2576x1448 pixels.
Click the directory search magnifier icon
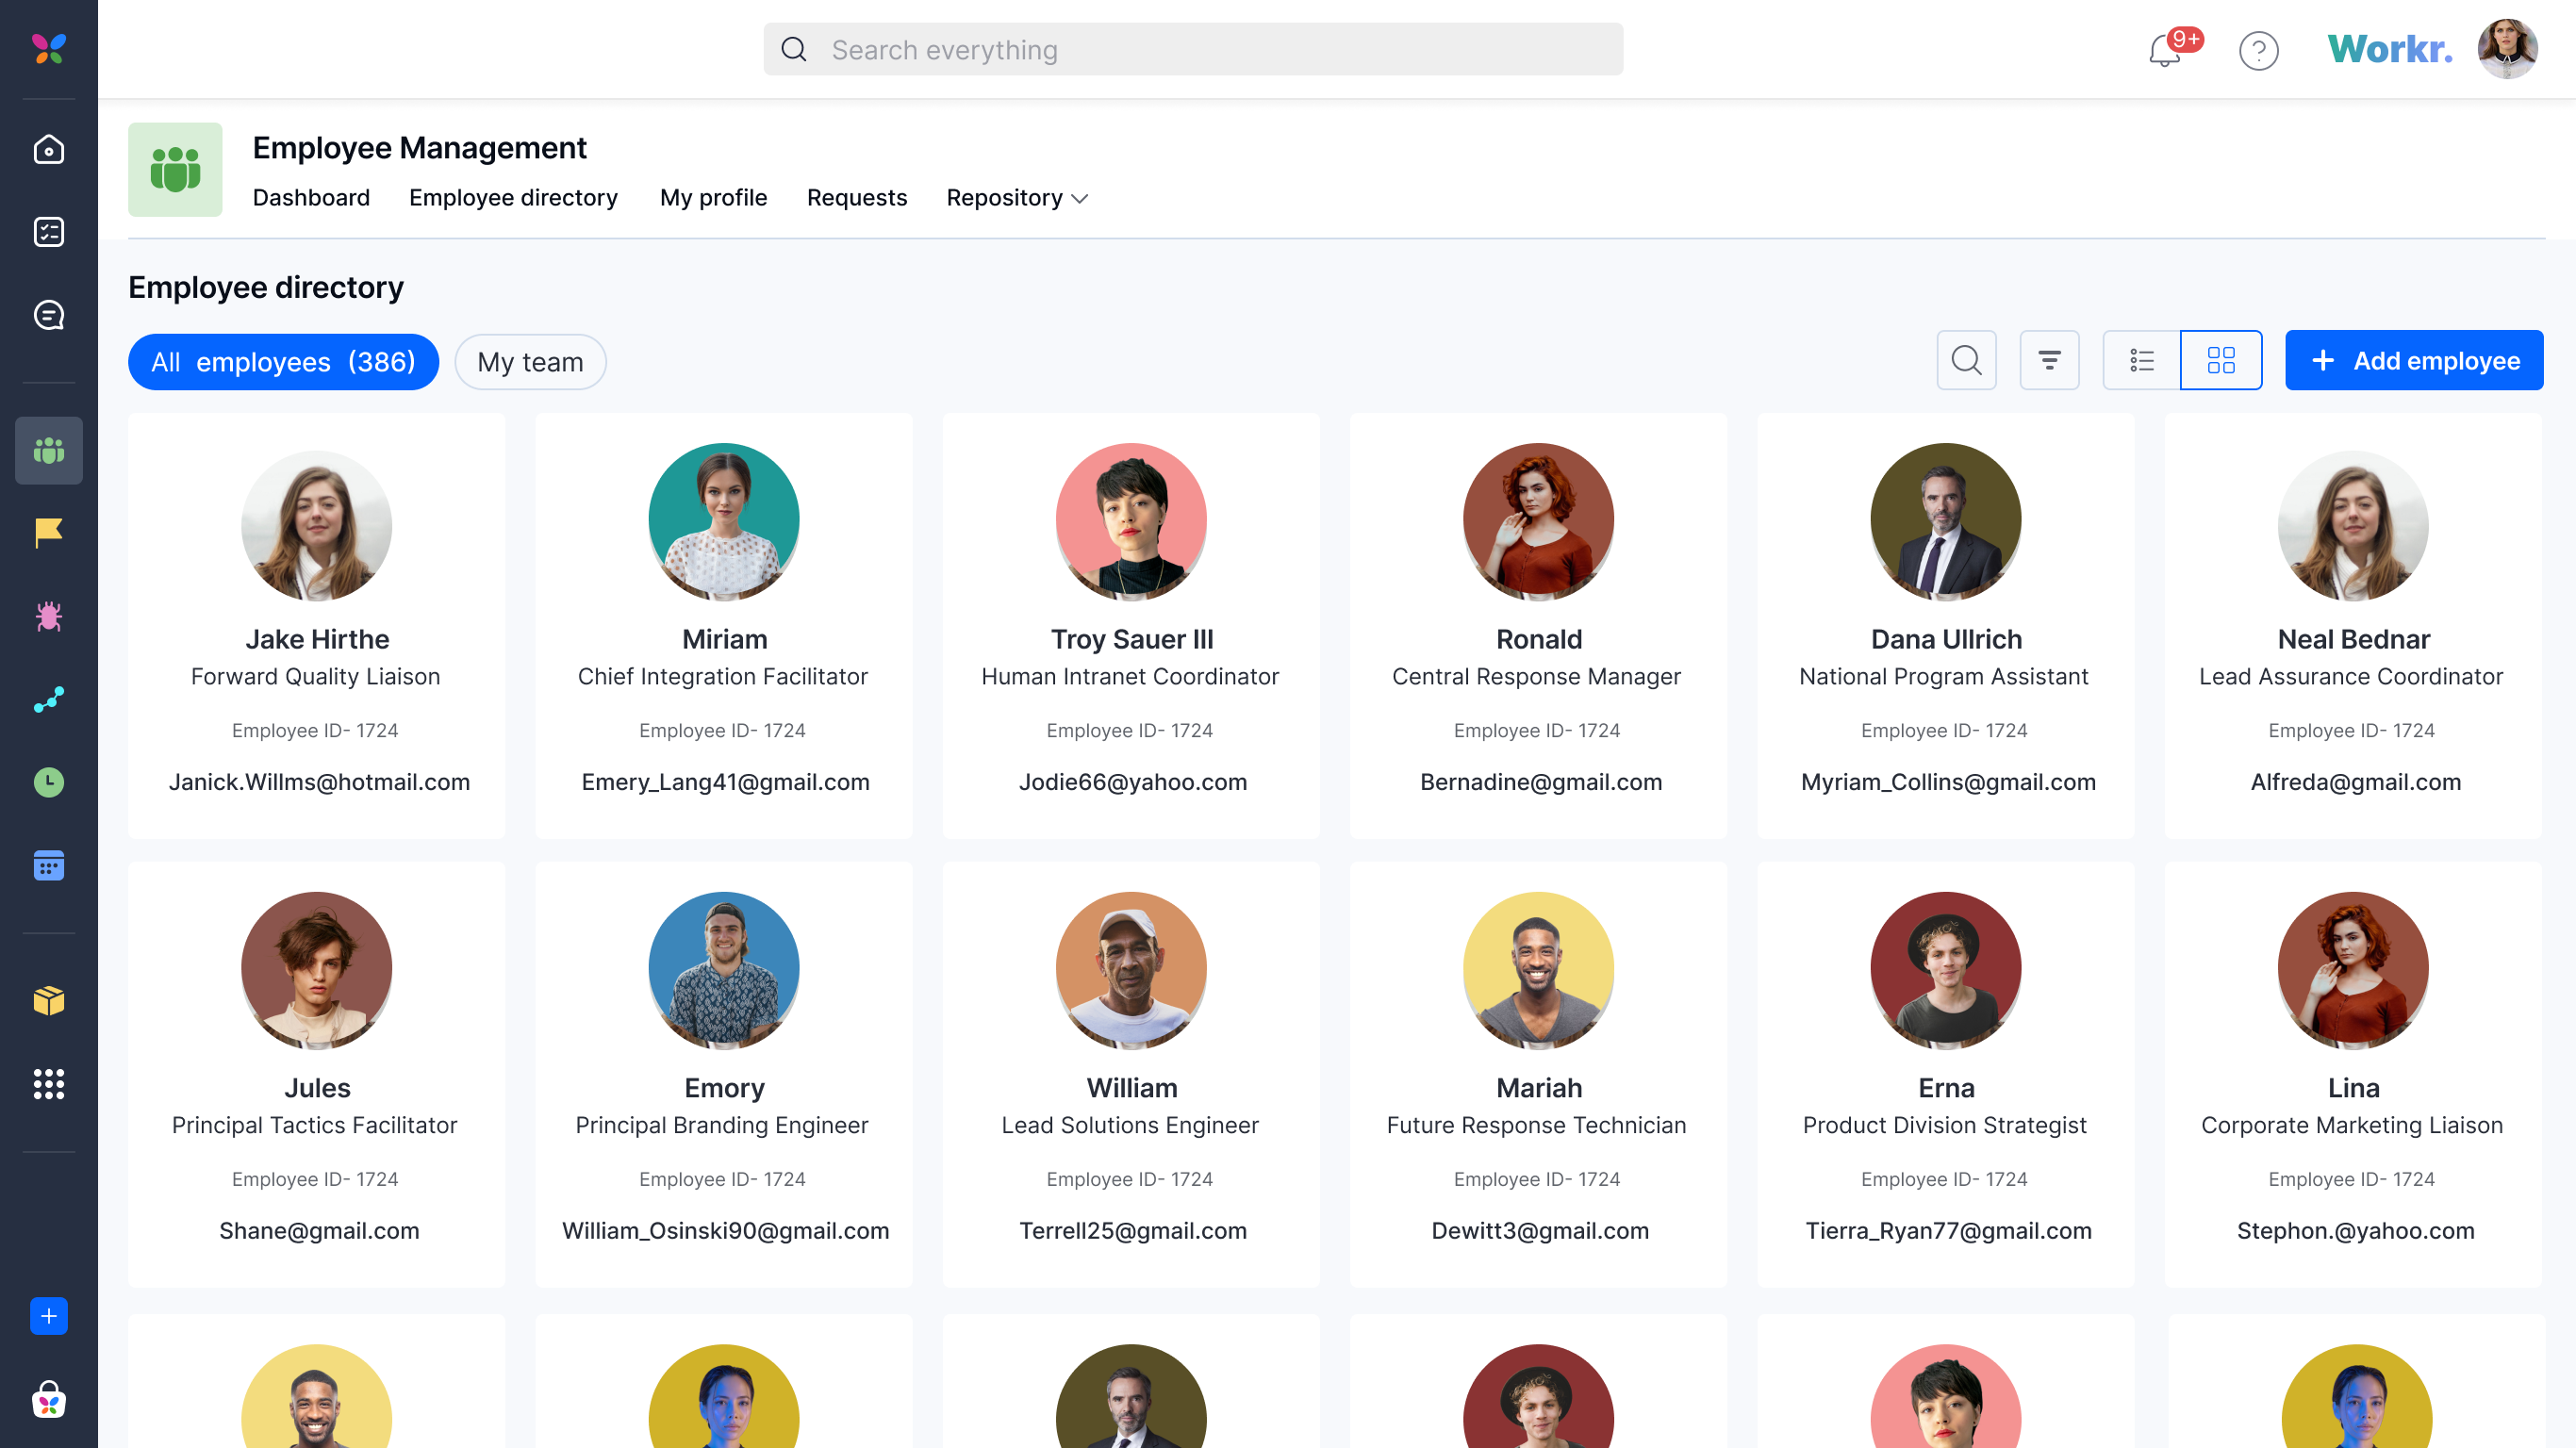tap(1966, 360)
